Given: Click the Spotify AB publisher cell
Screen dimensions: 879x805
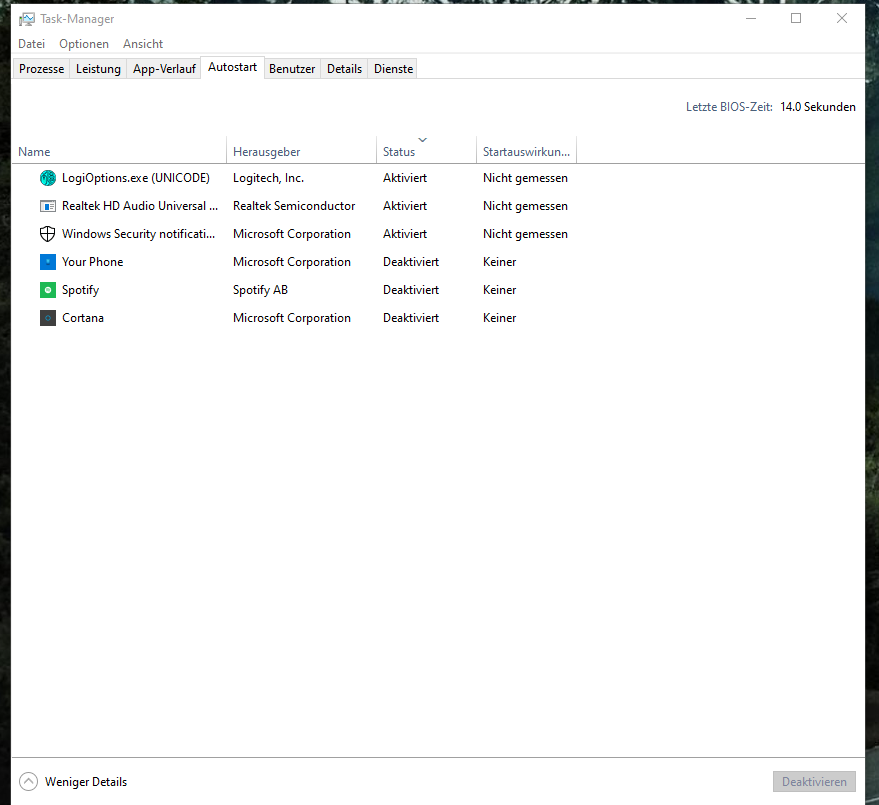Looking at the screenshot, I should [260, 290].
